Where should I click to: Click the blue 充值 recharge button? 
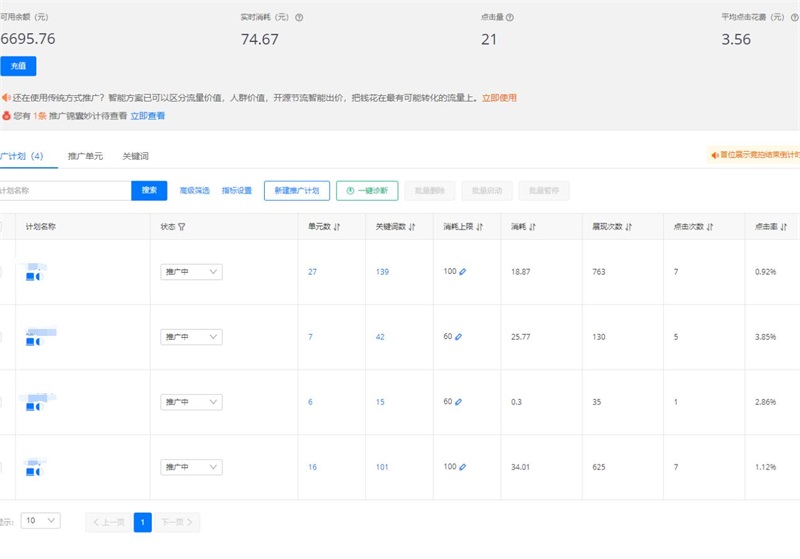(18, 66)
